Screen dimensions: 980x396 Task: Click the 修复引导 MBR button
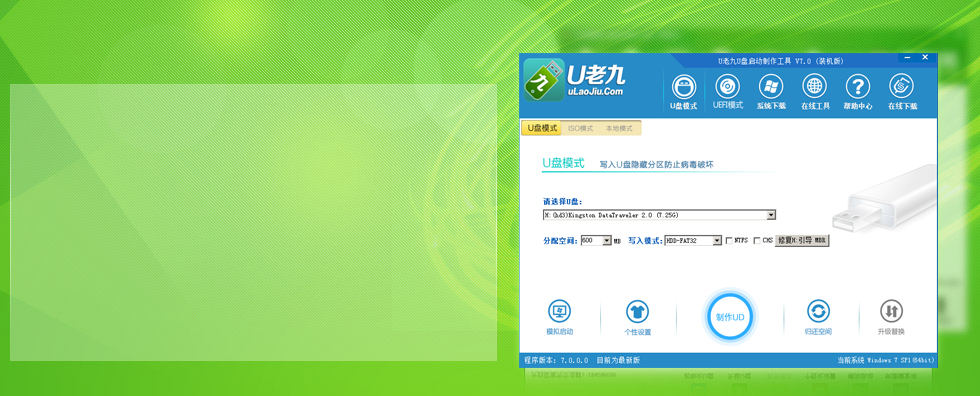(x=802, y=240)
